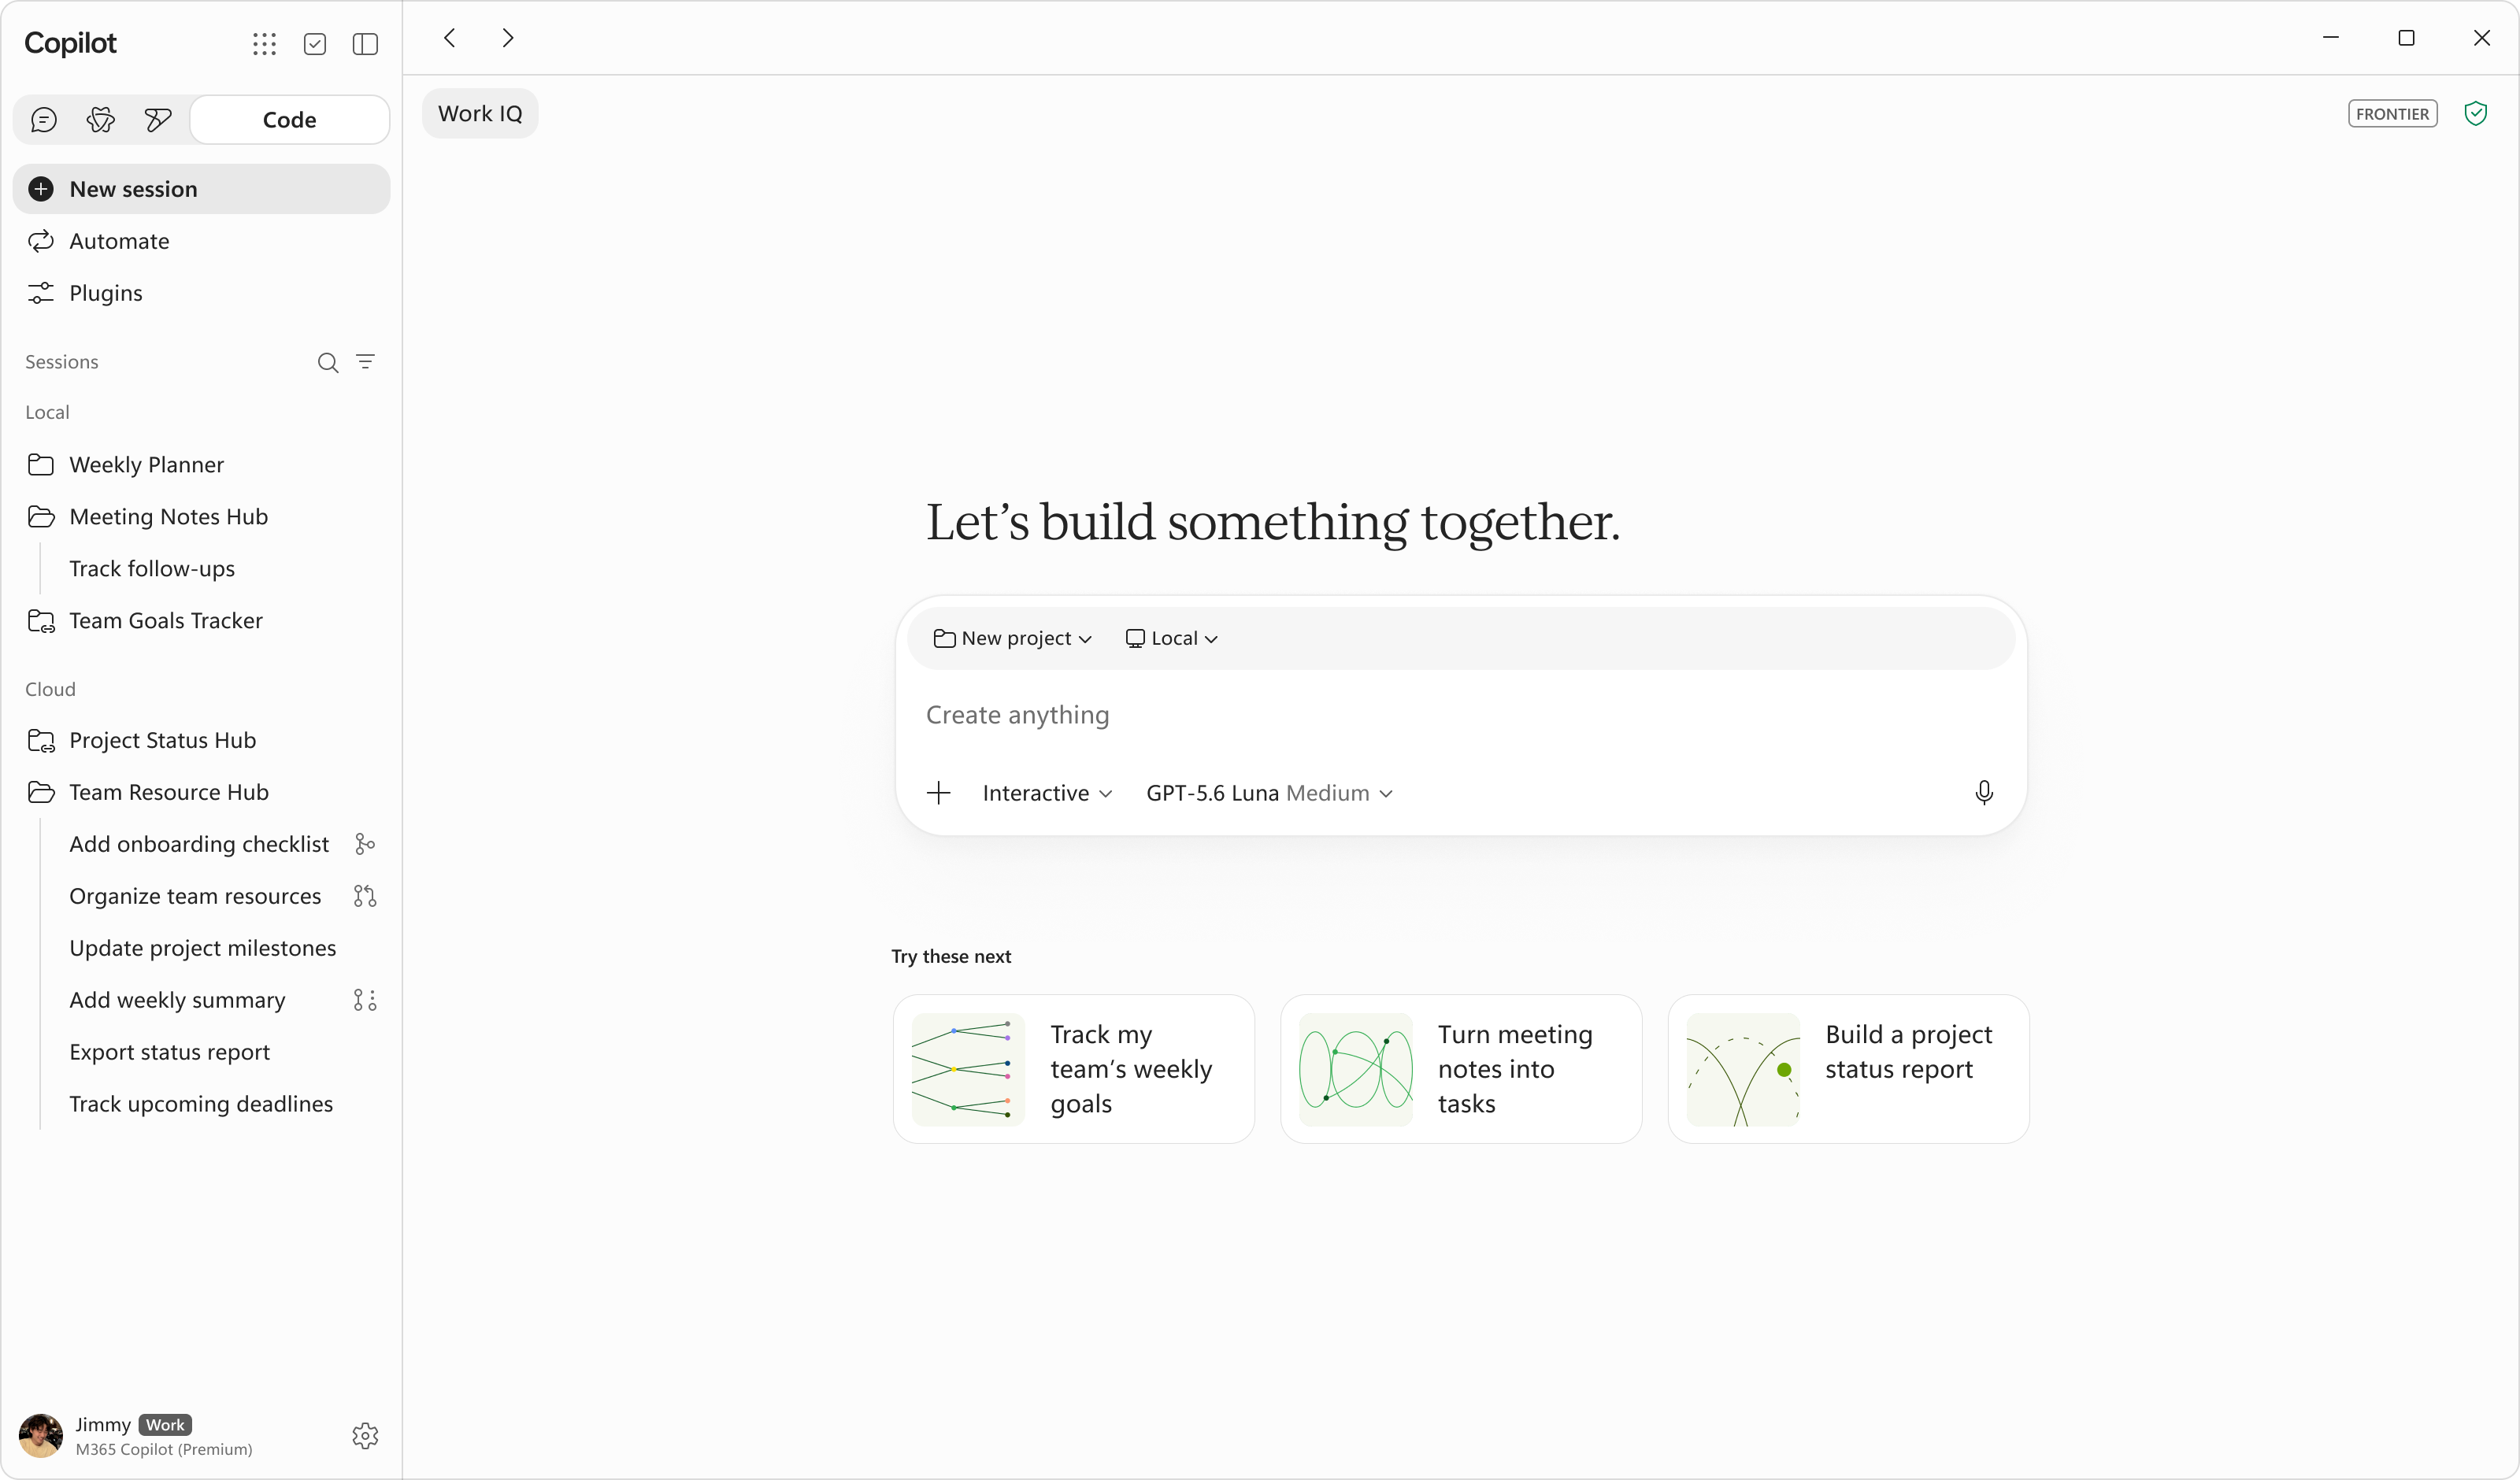Go back with the left arrow

point(450,38)
